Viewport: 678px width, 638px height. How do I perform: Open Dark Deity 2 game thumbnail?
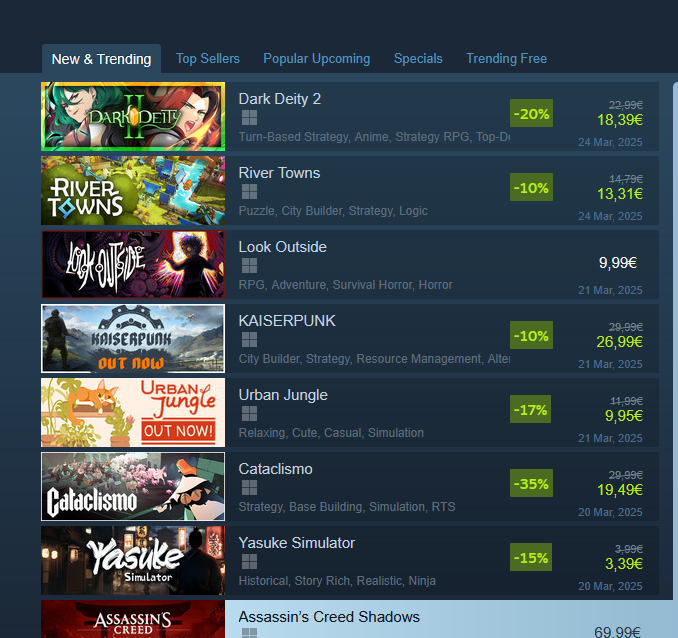pos(133,116)
